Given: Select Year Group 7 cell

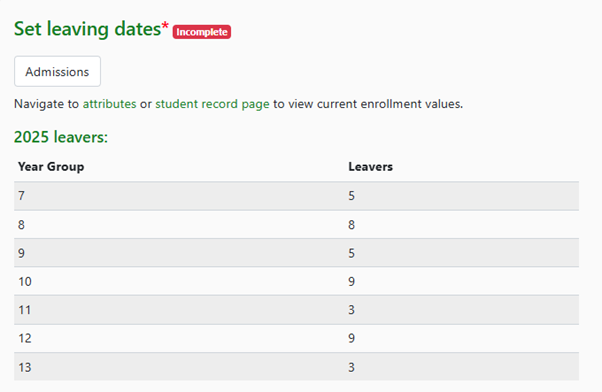Looking at the screenshot, I should pyautogui.click(x=179, y=196).
